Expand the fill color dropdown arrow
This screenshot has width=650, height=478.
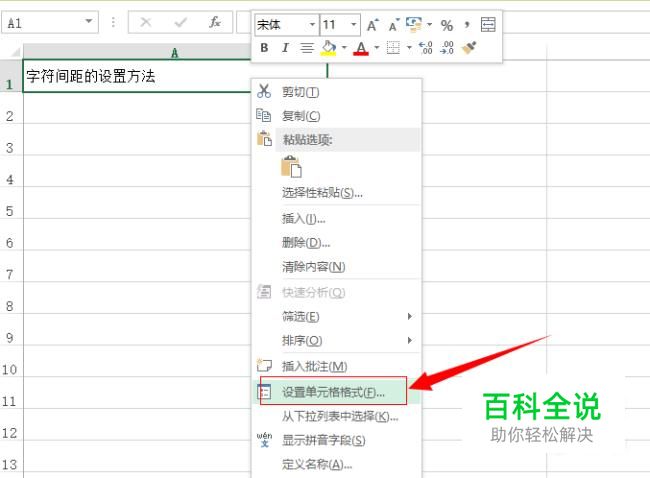click(x=344, y=48)
